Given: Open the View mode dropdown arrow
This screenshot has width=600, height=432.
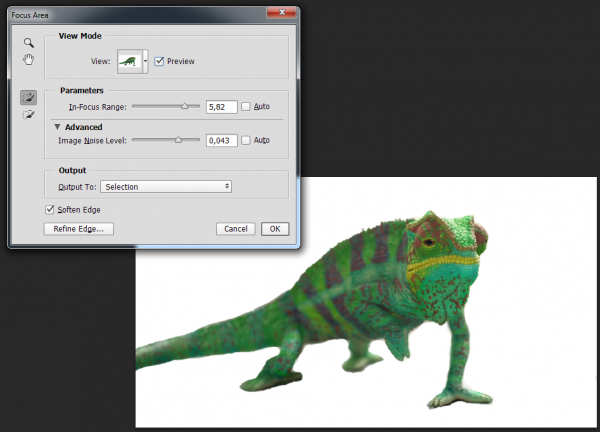Looking at the screenshot, I should [x=146, y=61].
